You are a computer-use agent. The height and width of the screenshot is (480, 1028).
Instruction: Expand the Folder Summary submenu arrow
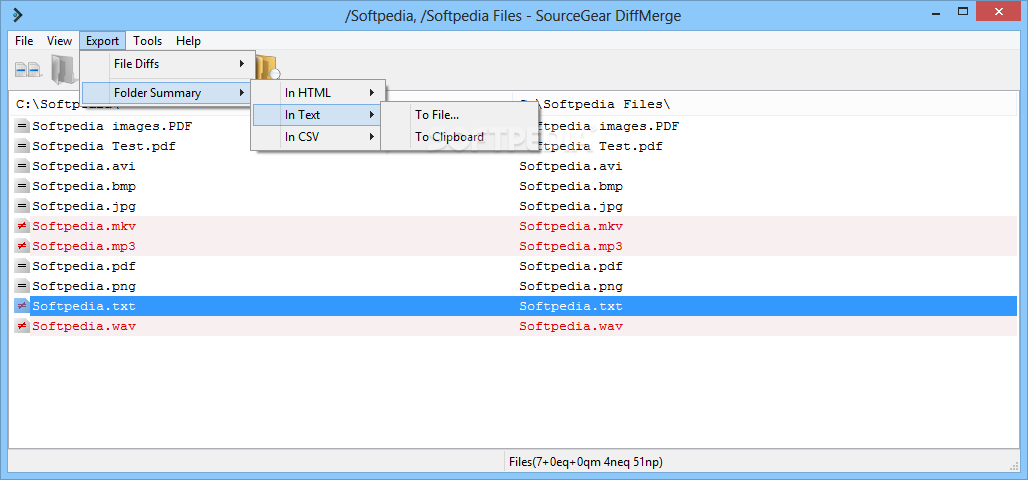point(242,92)
